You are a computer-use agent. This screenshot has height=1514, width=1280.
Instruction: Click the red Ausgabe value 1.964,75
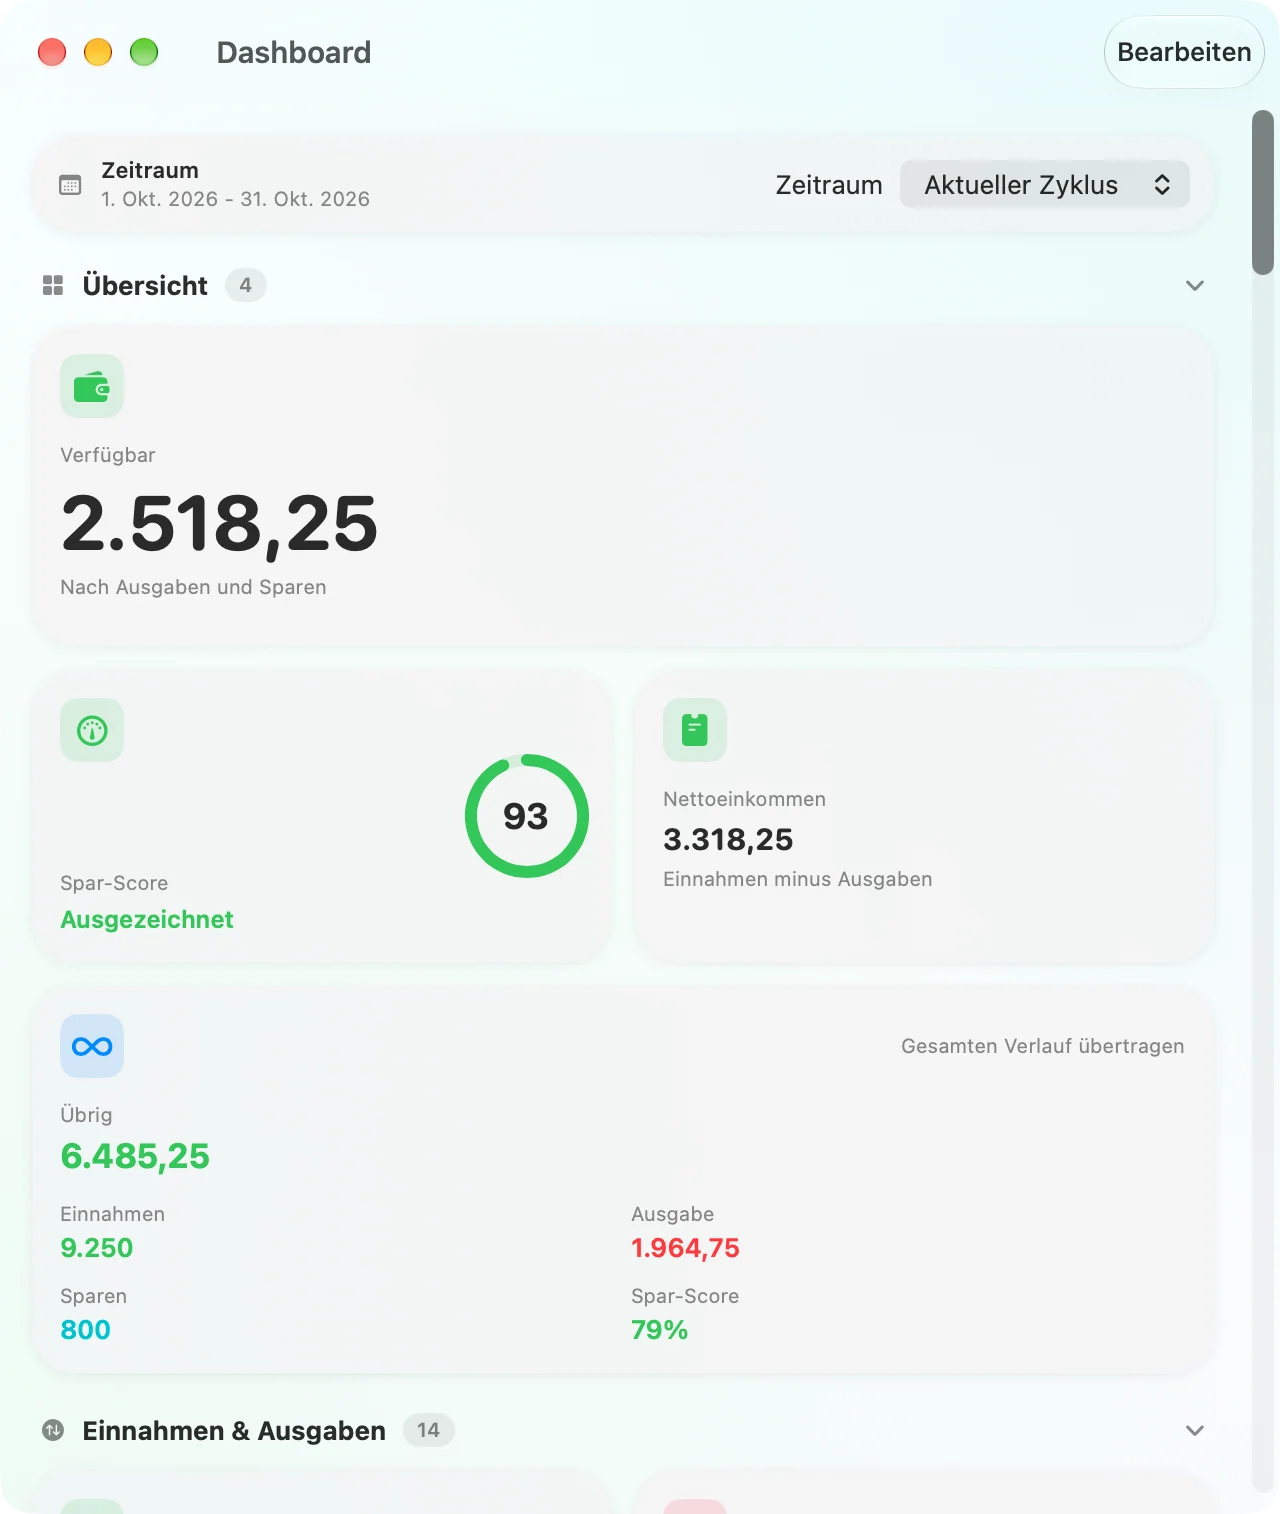pyautogui.click(x=685, y=1248)
